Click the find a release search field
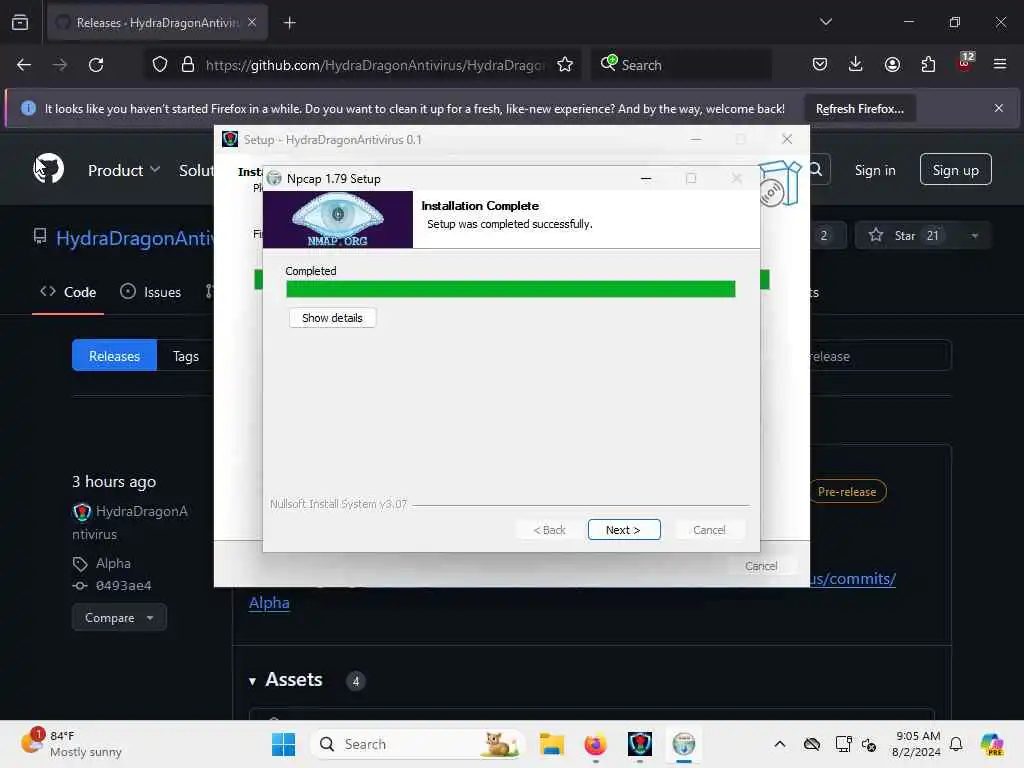The image size is (1024, 768). 880,356
